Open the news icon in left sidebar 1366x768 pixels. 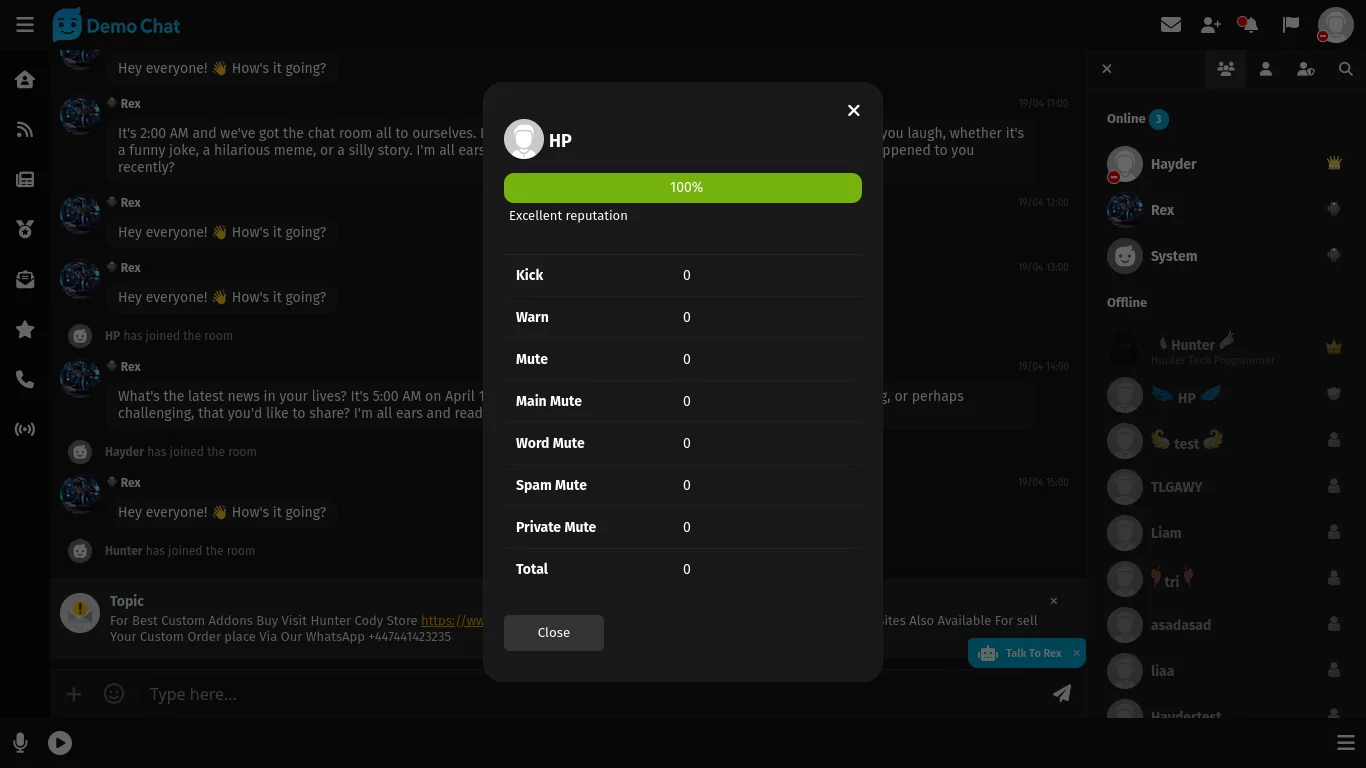[25, 180]
